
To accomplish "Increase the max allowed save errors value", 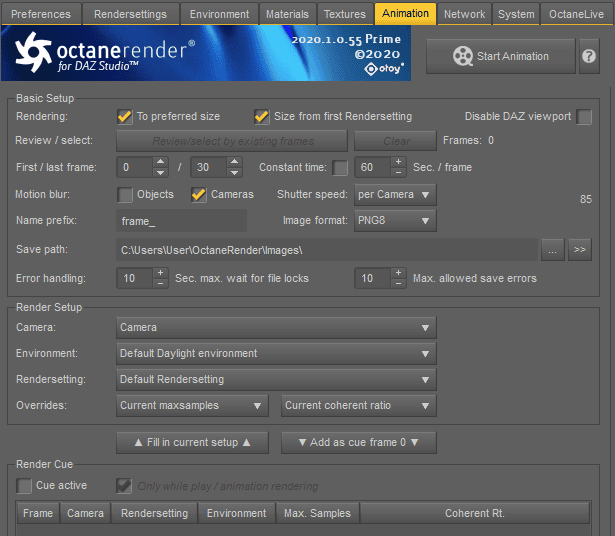I will (398, 273).
